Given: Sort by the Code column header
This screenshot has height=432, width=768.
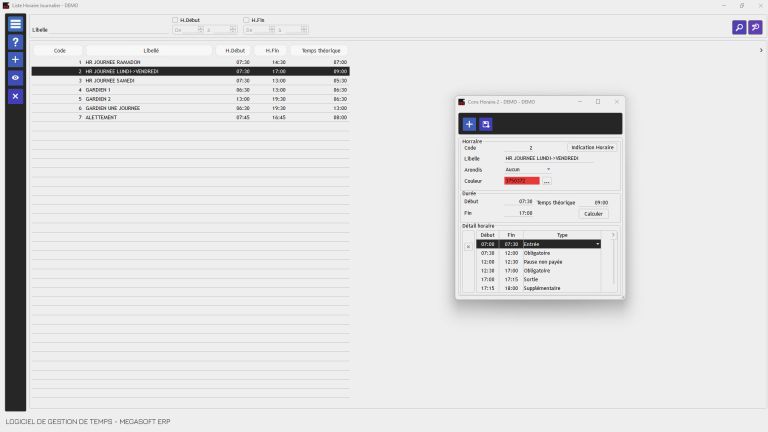Looking at the screenshot, I should (58, 50).
